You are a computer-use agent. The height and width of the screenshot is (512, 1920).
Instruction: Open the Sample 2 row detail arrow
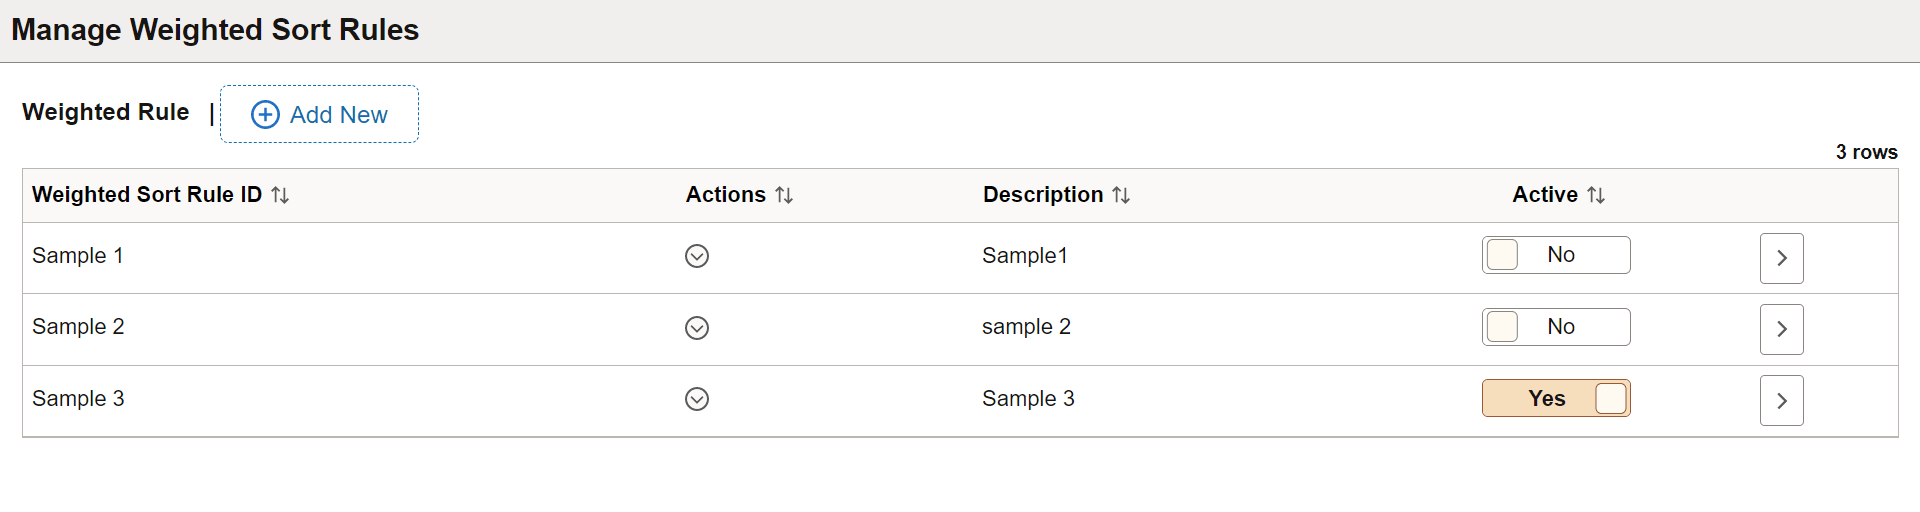pos(1781,329)
